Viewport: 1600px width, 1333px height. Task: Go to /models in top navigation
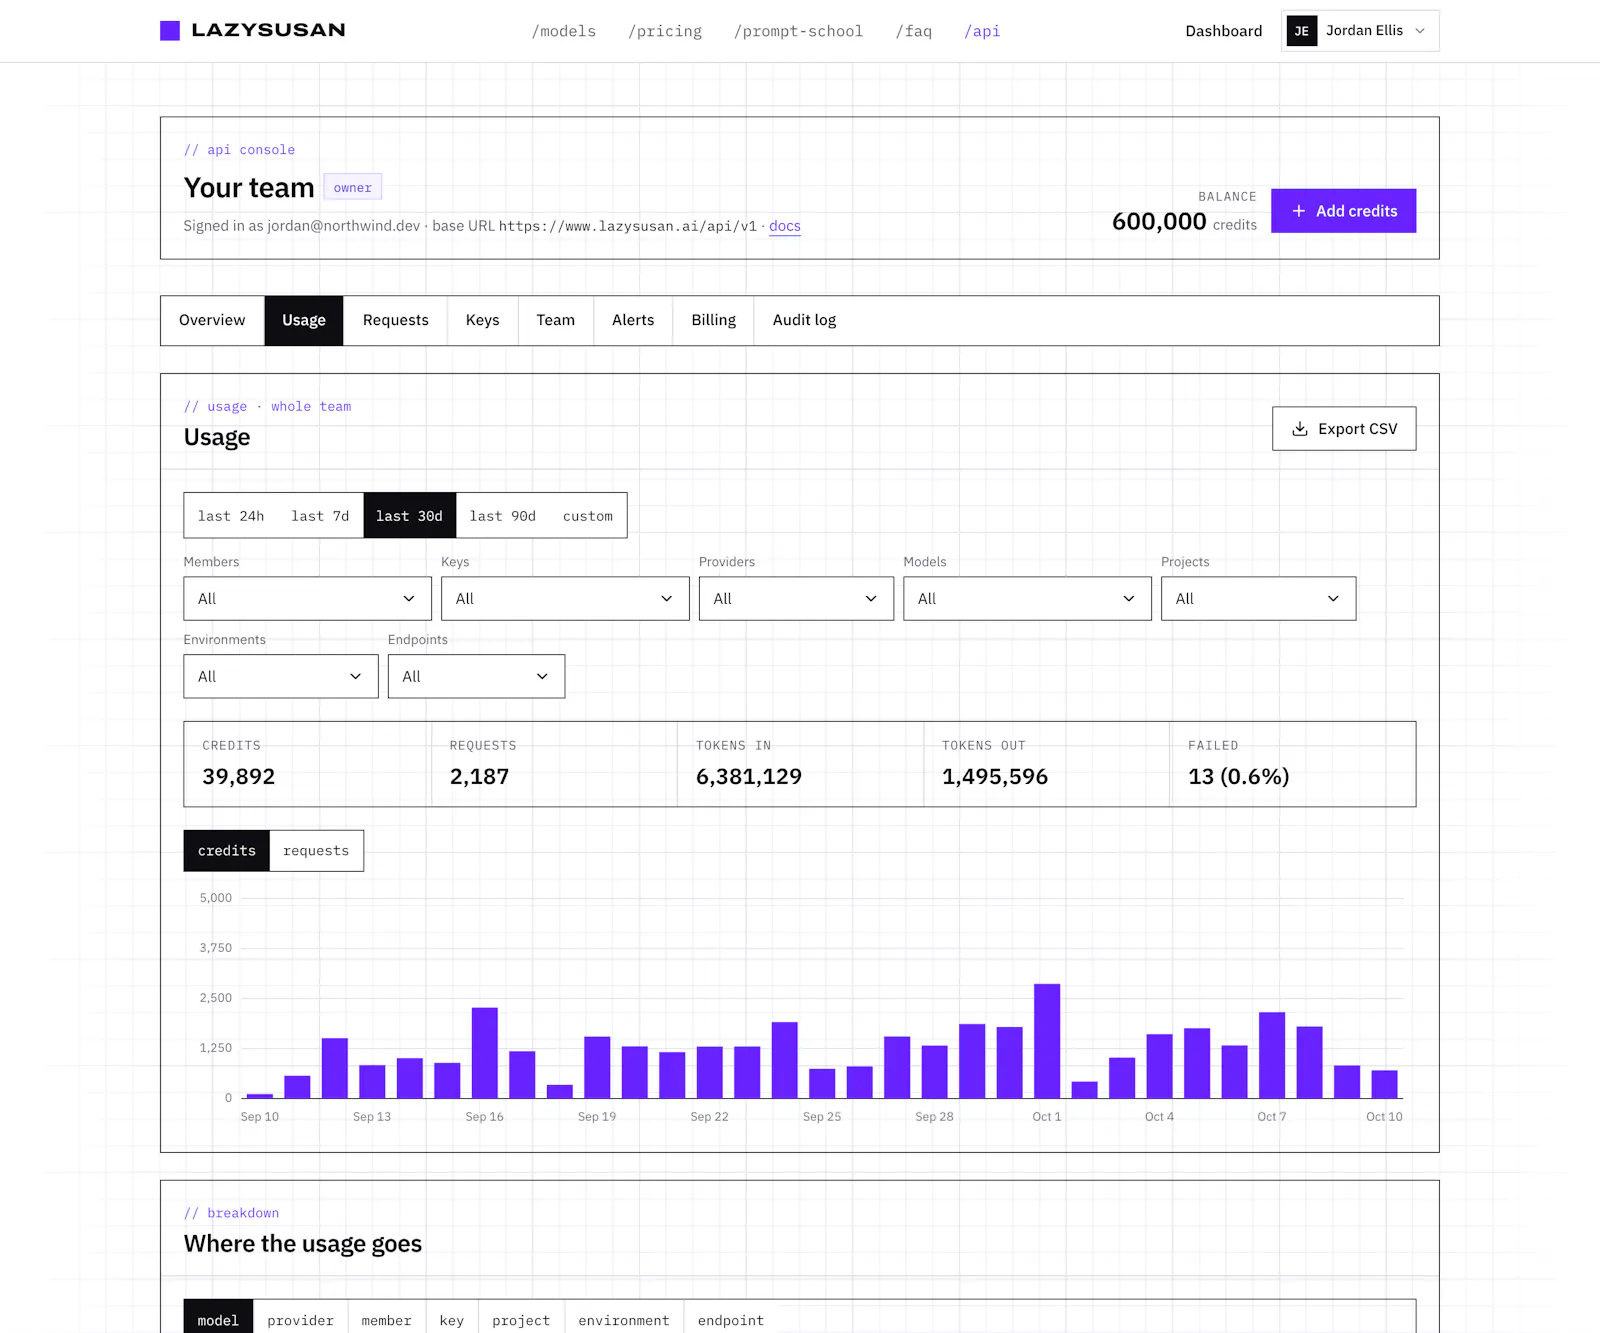564,31
